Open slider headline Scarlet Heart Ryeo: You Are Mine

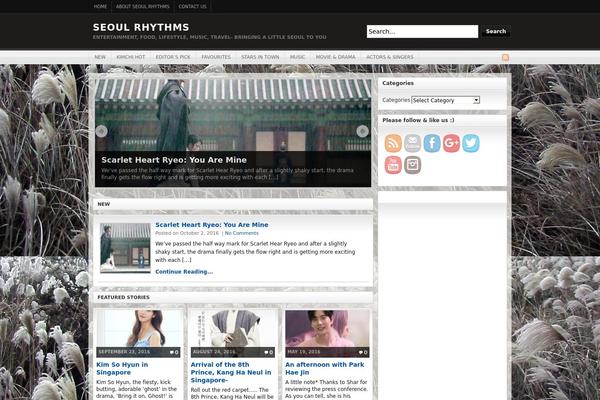point(174,160)
